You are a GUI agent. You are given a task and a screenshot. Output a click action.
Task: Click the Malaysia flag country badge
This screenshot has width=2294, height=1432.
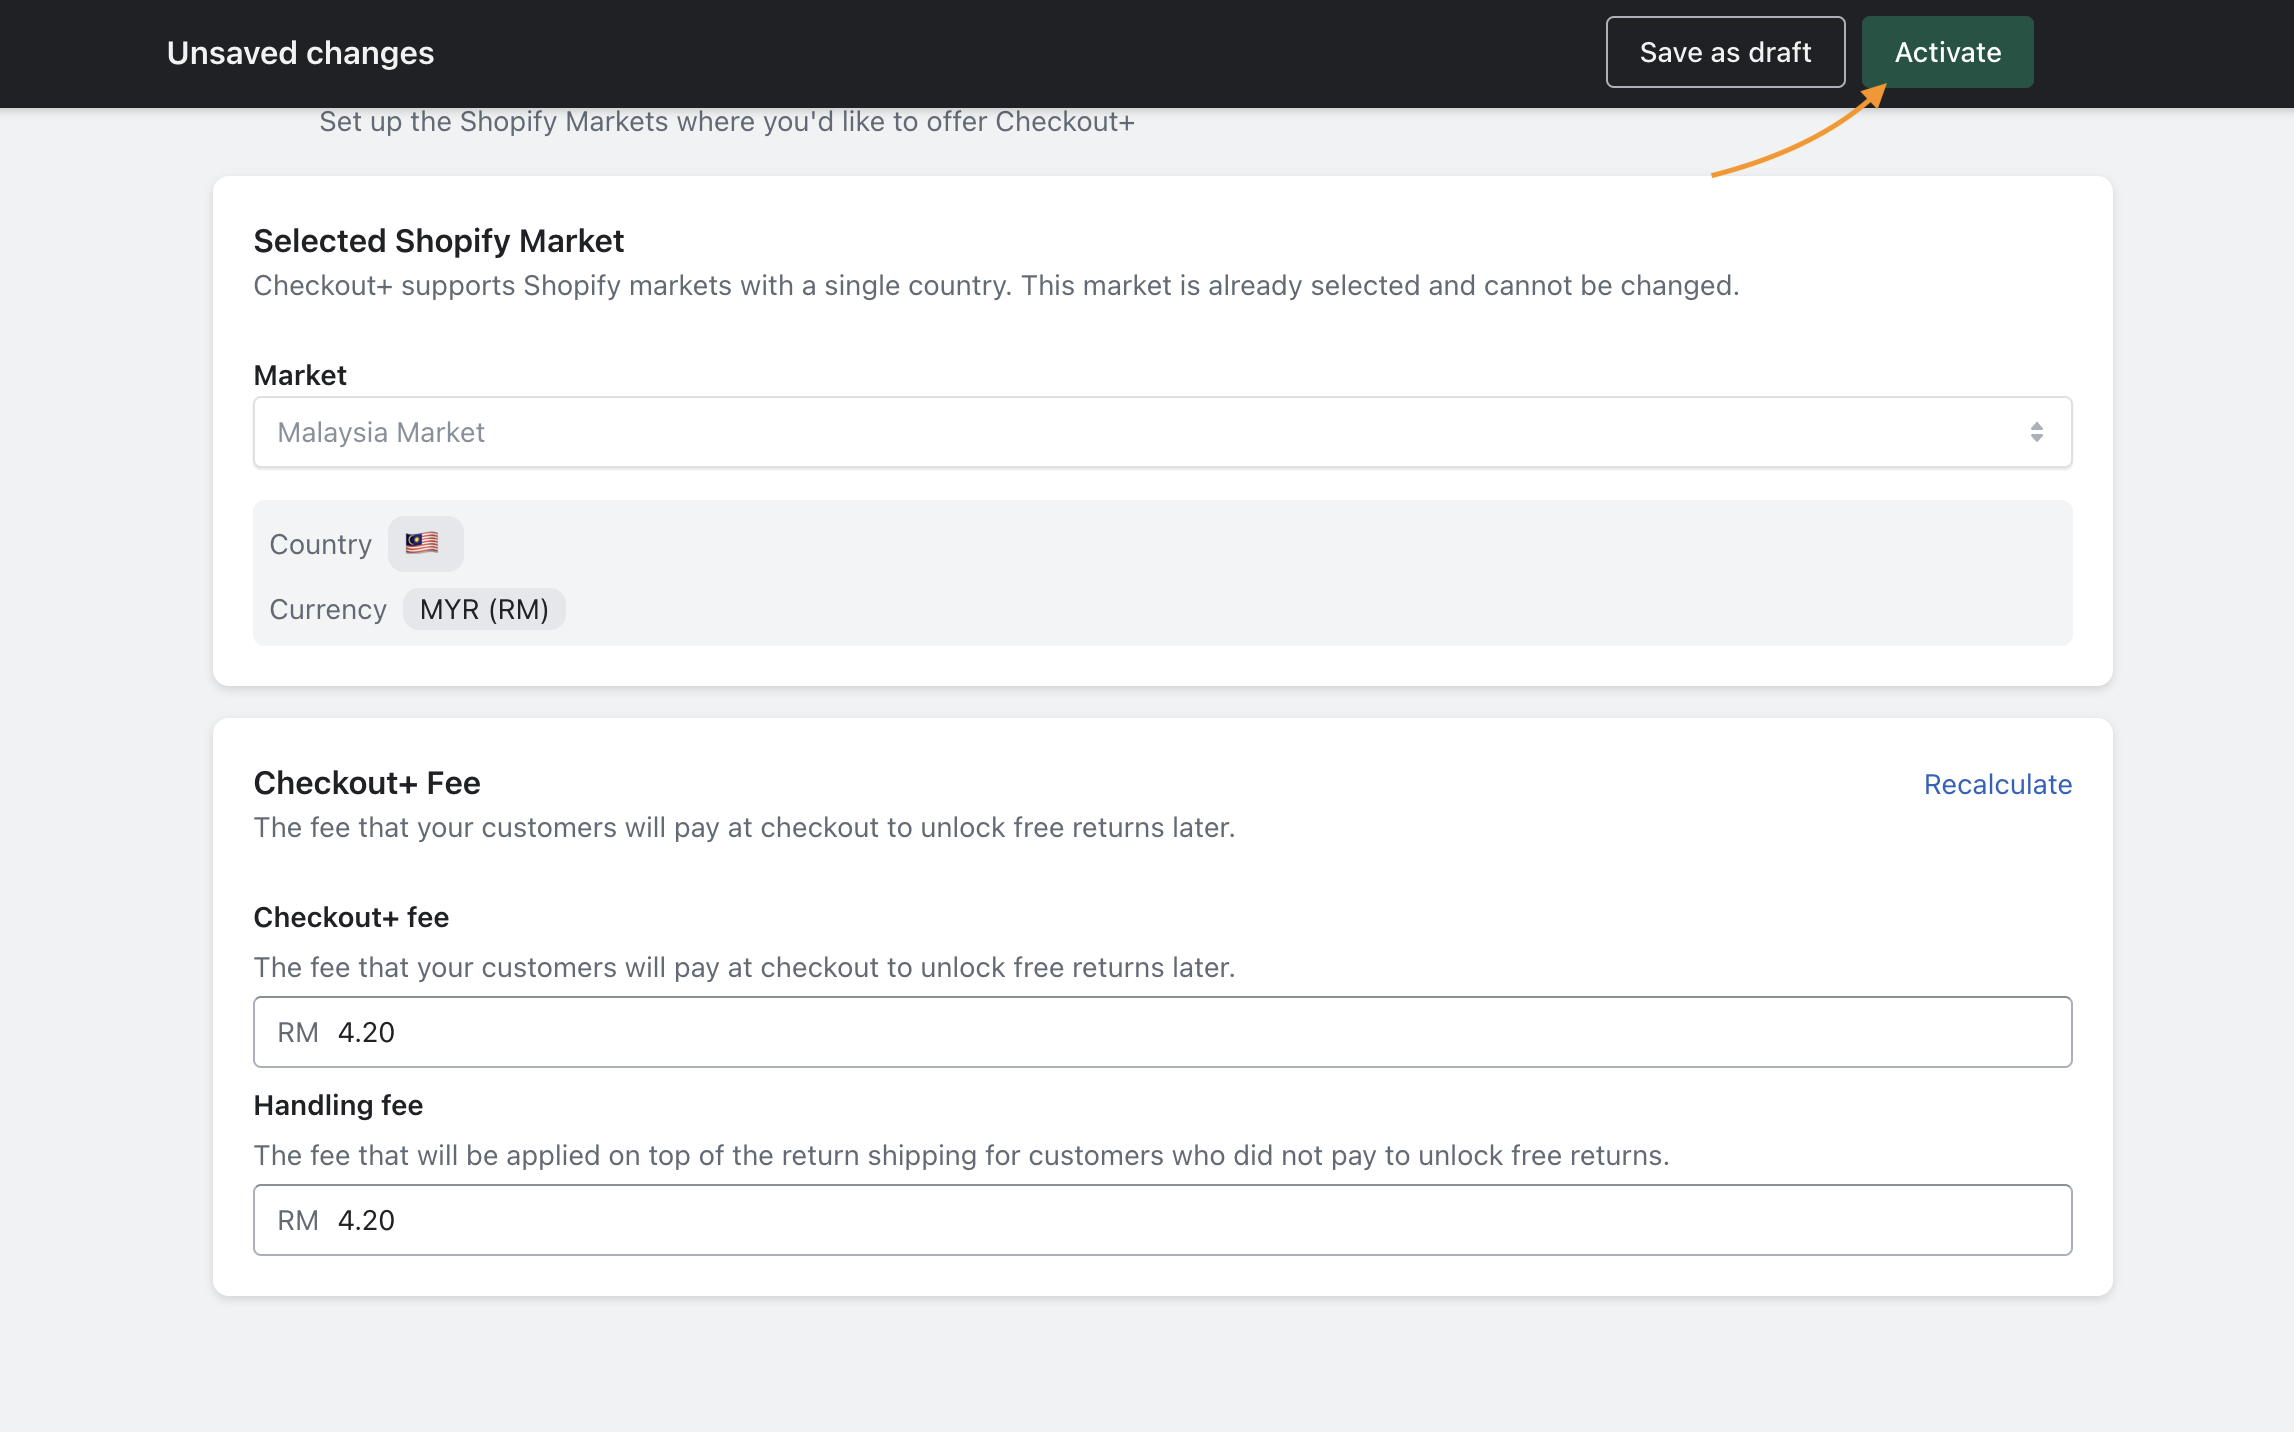point(424,543)
